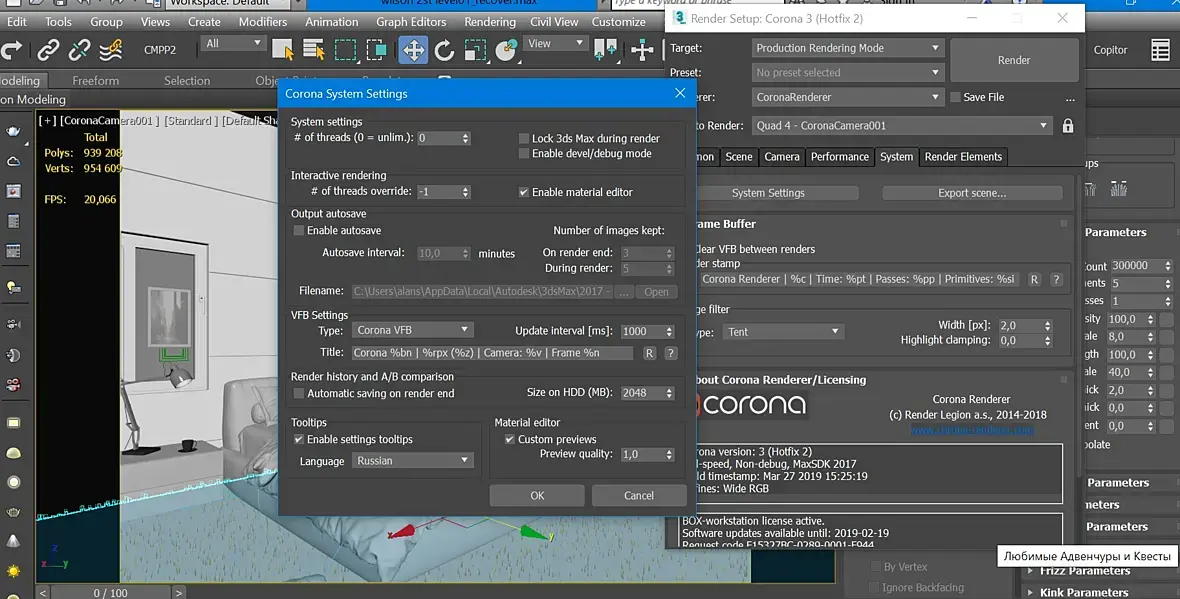Open the Production Rendering Mode target dropdown
This screenshot has width=1180, height=599.
pyautogui.click(x=847, y=48)
